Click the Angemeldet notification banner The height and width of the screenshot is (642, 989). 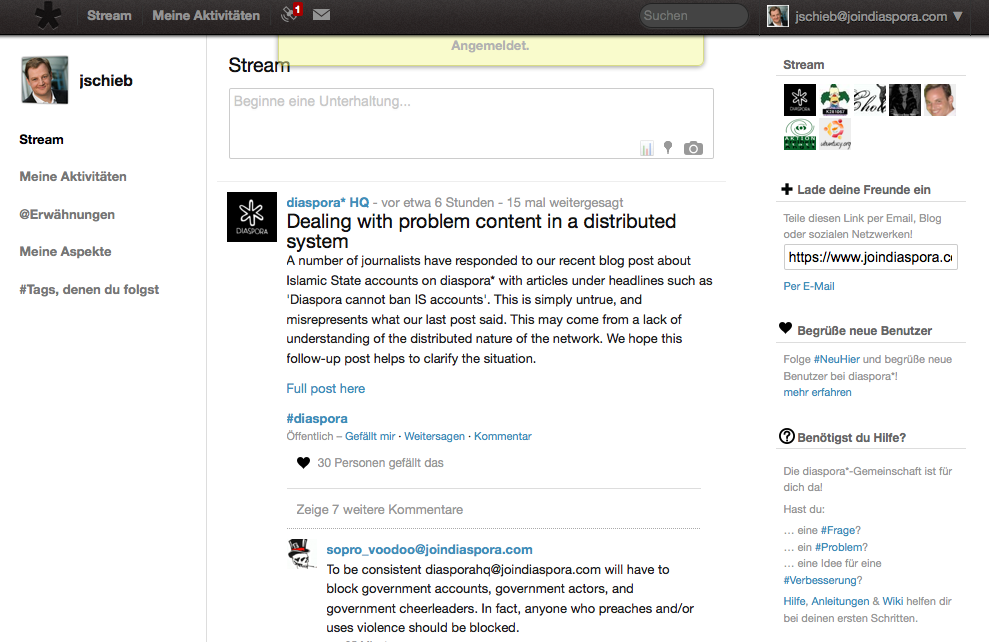[x=491, y=50]
